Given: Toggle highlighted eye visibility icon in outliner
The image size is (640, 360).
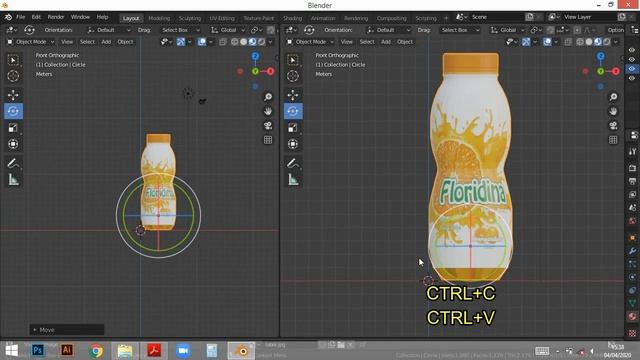Looking at the screenshot, I should coord(632,69).
